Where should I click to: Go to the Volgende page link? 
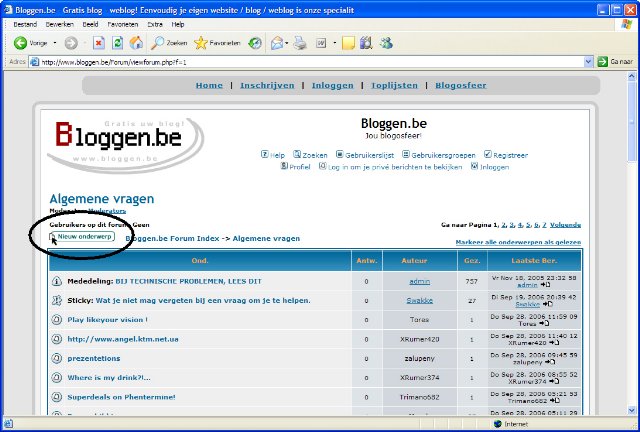coord(564,225)
